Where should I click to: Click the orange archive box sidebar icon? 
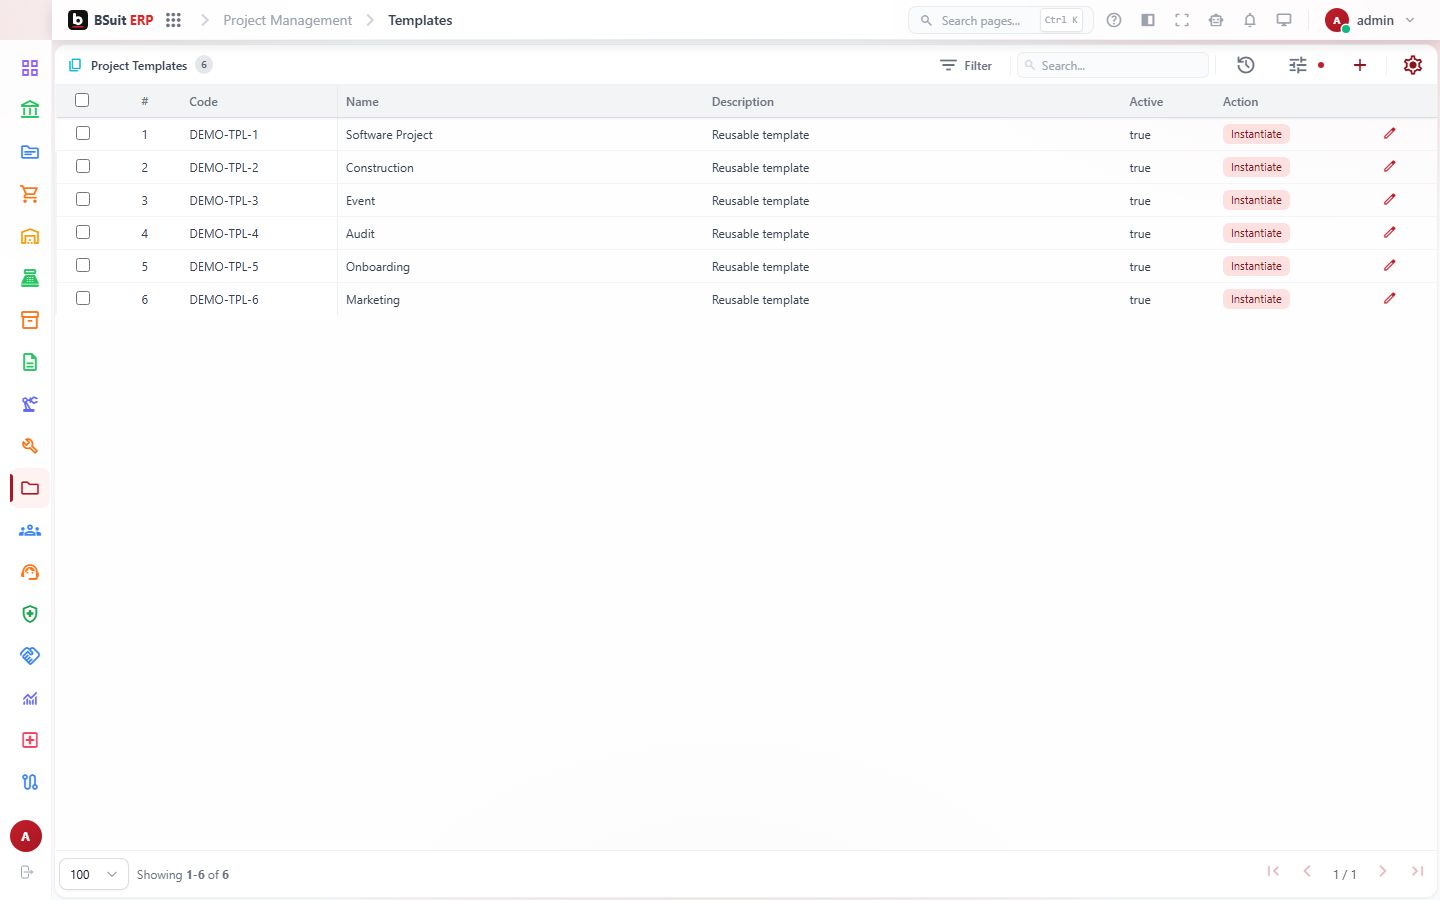[30, 320]
